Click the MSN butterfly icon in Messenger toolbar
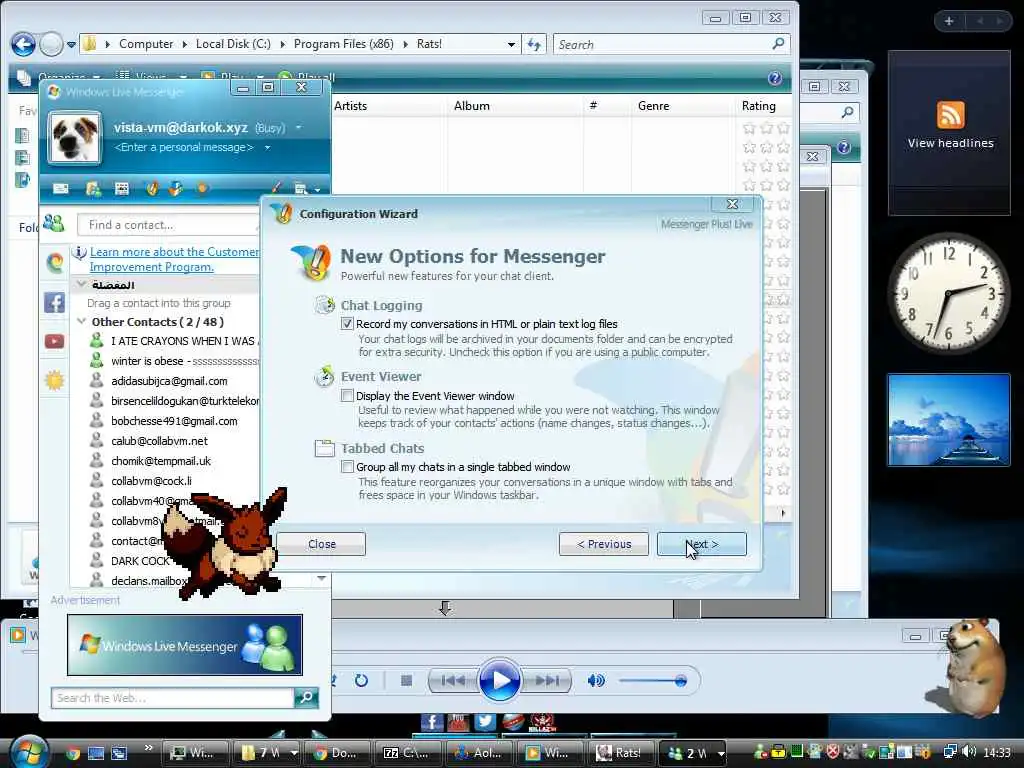Image resolution: width=1024 pixels, height=768 pixels. click(x=176, y=189)
